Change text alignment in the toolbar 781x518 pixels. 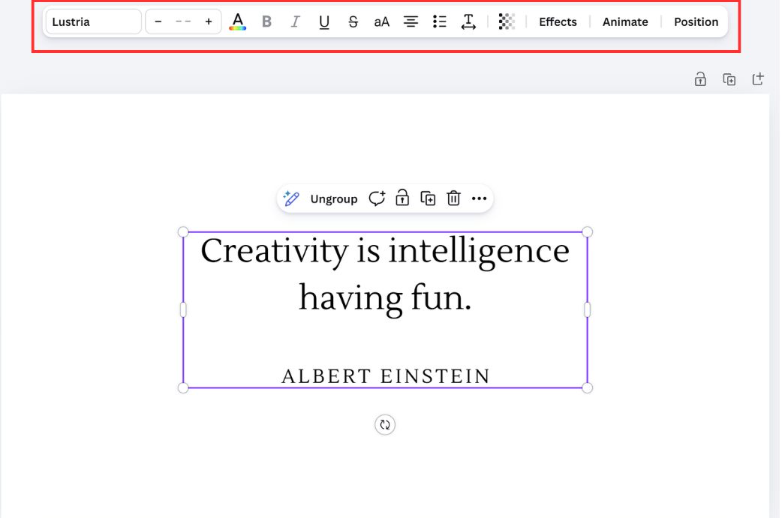(x=410, y=22)
